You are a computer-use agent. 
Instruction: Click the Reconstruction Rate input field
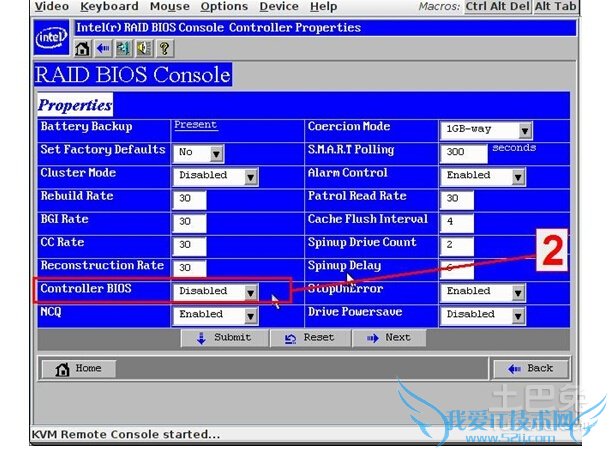(x=190, y=269)
